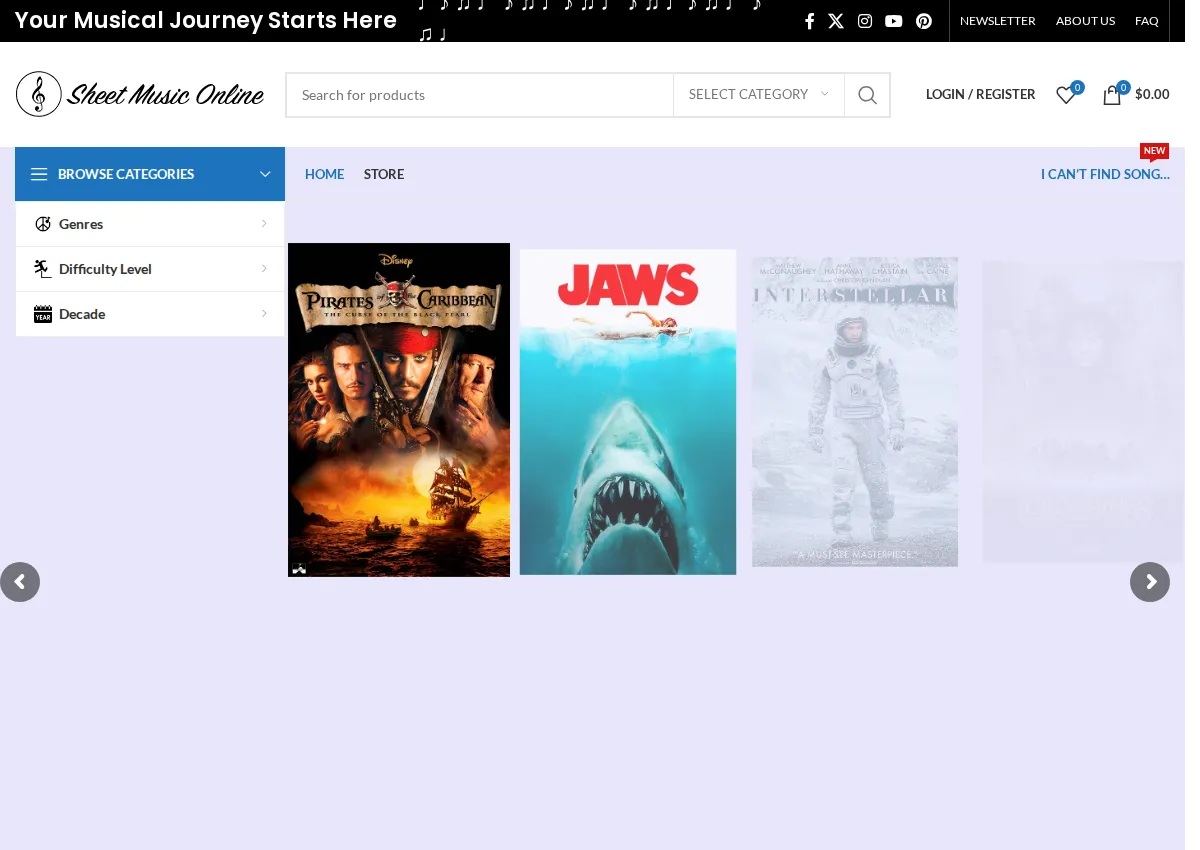Open the About Us menu item
The width and height of the screenshot is (1200, 850).
pyautogui.click(x=1085, y=21)
